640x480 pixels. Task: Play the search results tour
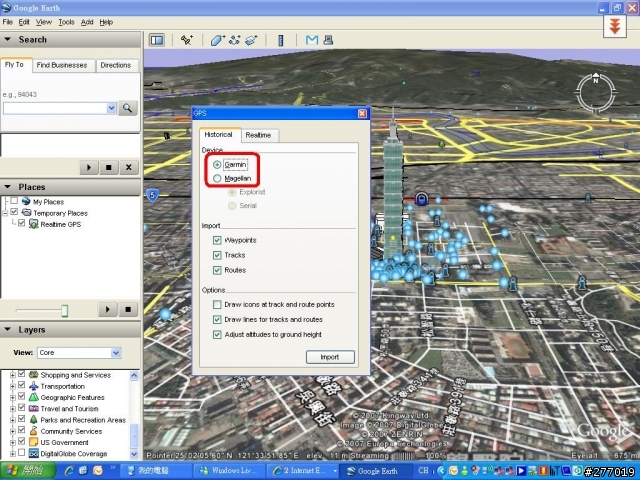89,167
